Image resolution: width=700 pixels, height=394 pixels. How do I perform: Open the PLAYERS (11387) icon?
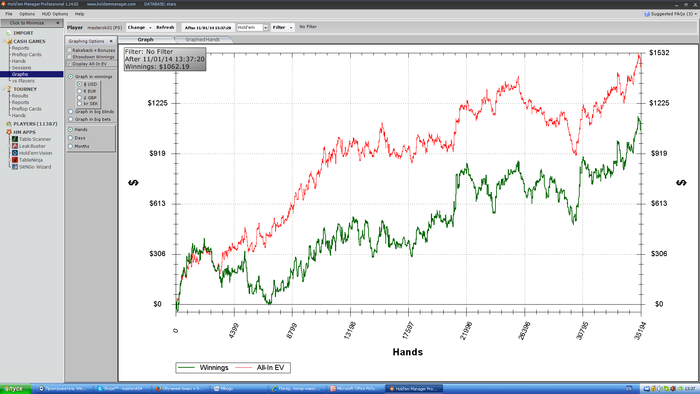coord(8,124)
